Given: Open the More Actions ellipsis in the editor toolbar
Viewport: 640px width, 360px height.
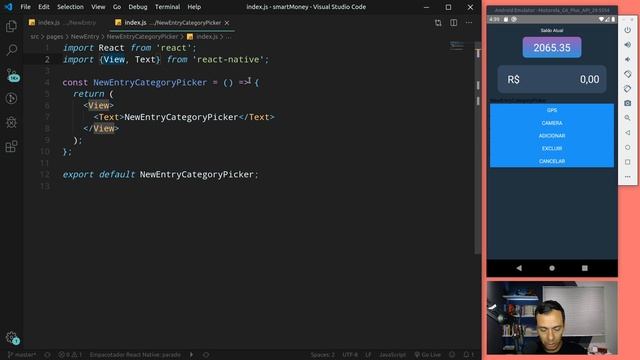Looking at the screenshot, I should tap(469, 23).
